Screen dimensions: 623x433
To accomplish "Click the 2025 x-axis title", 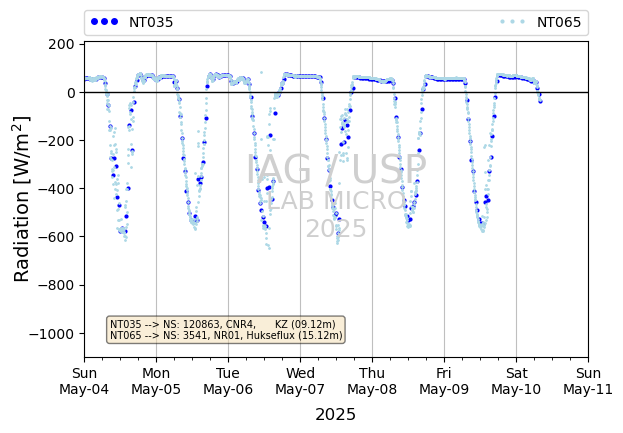I will [x=335, y=415].
